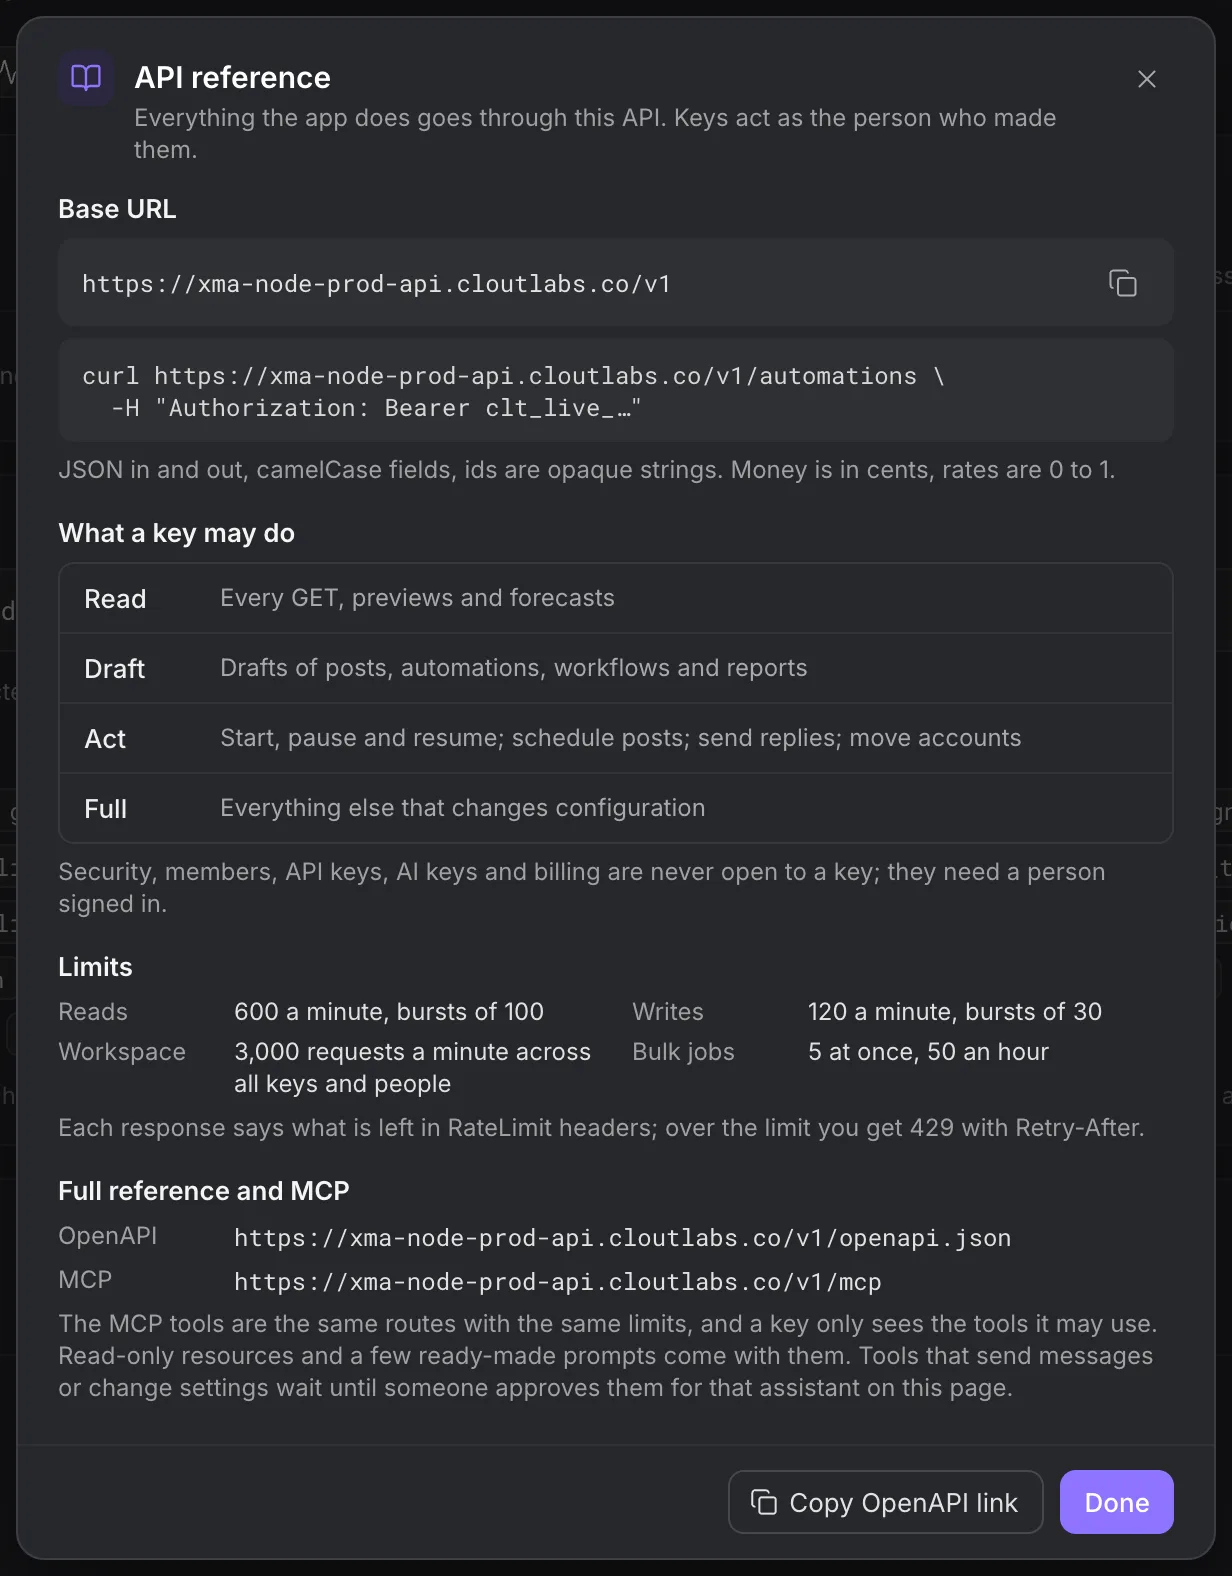The image size is (1232, 1576).
Task: Click 'Everything else that changes configuration' text
Action: [x=462, y=808]
